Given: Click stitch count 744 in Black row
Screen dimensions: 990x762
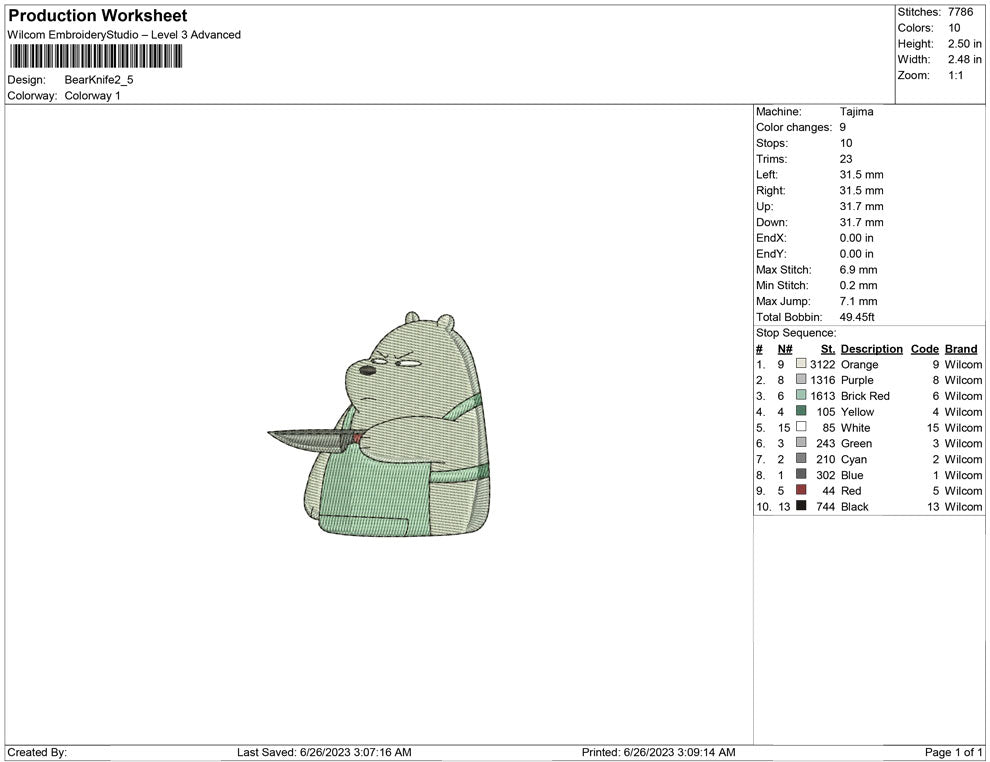Looking at the screenshot, I should [826, 506].
